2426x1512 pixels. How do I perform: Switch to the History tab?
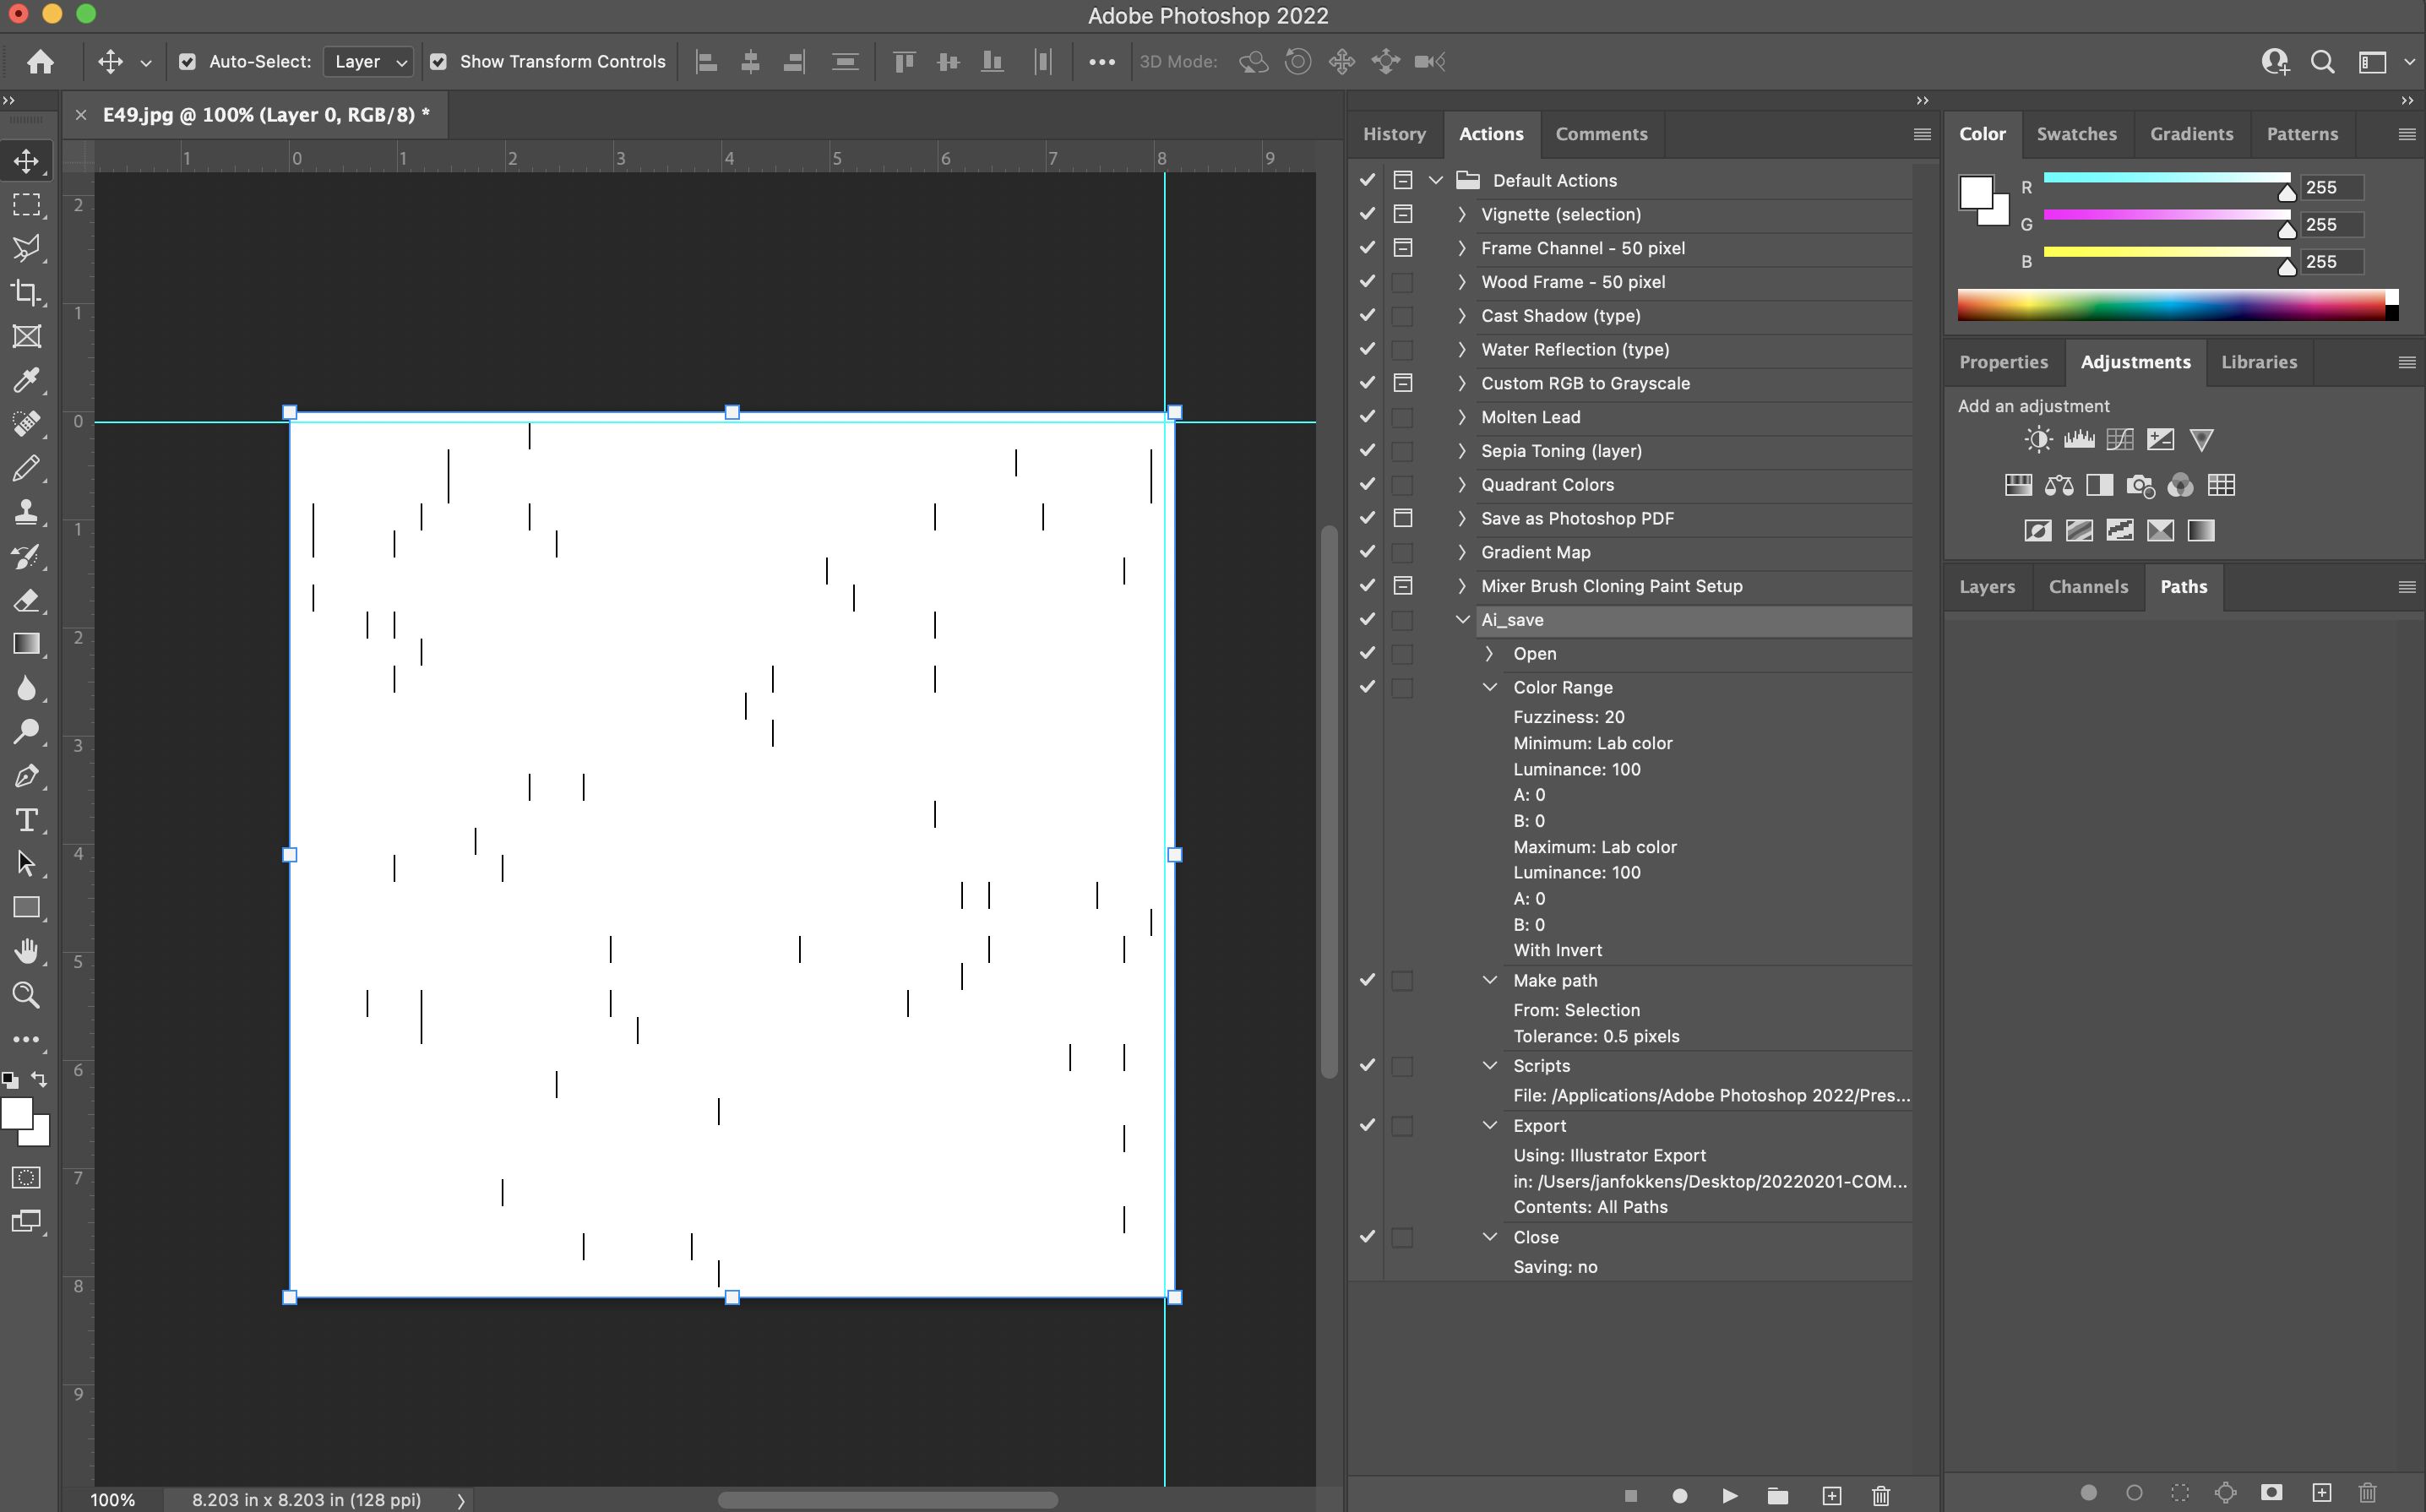[x=1394, y=134]
